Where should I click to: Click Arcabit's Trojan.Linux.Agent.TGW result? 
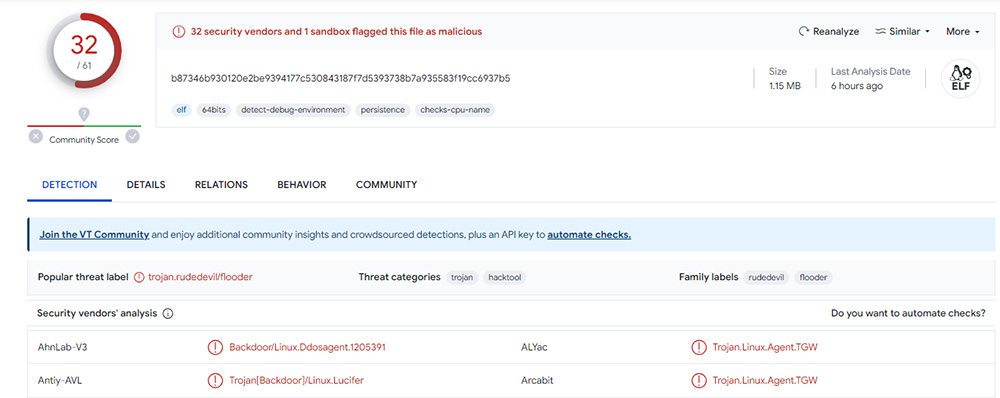coord(765,381)
